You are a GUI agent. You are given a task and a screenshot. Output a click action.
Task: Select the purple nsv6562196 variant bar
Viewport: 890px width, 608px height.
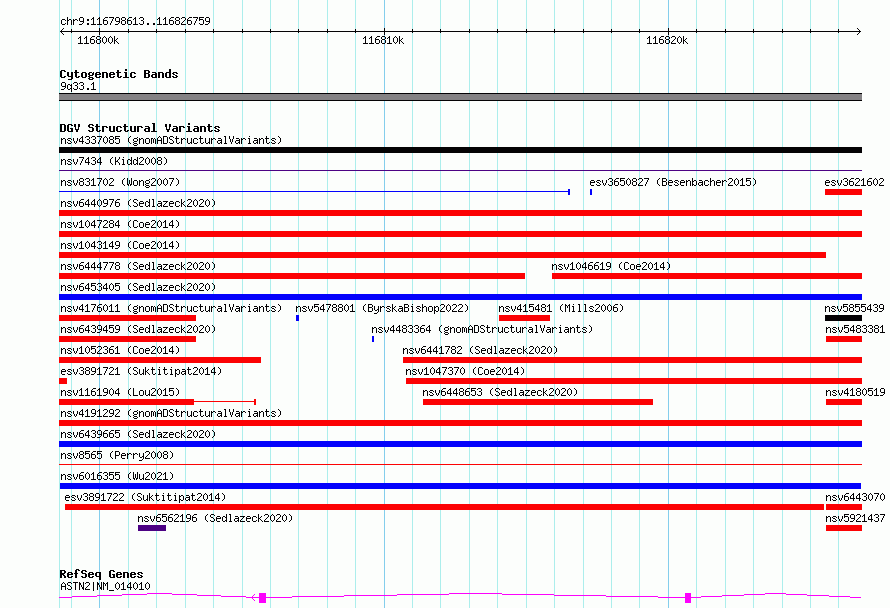[152, 528]
